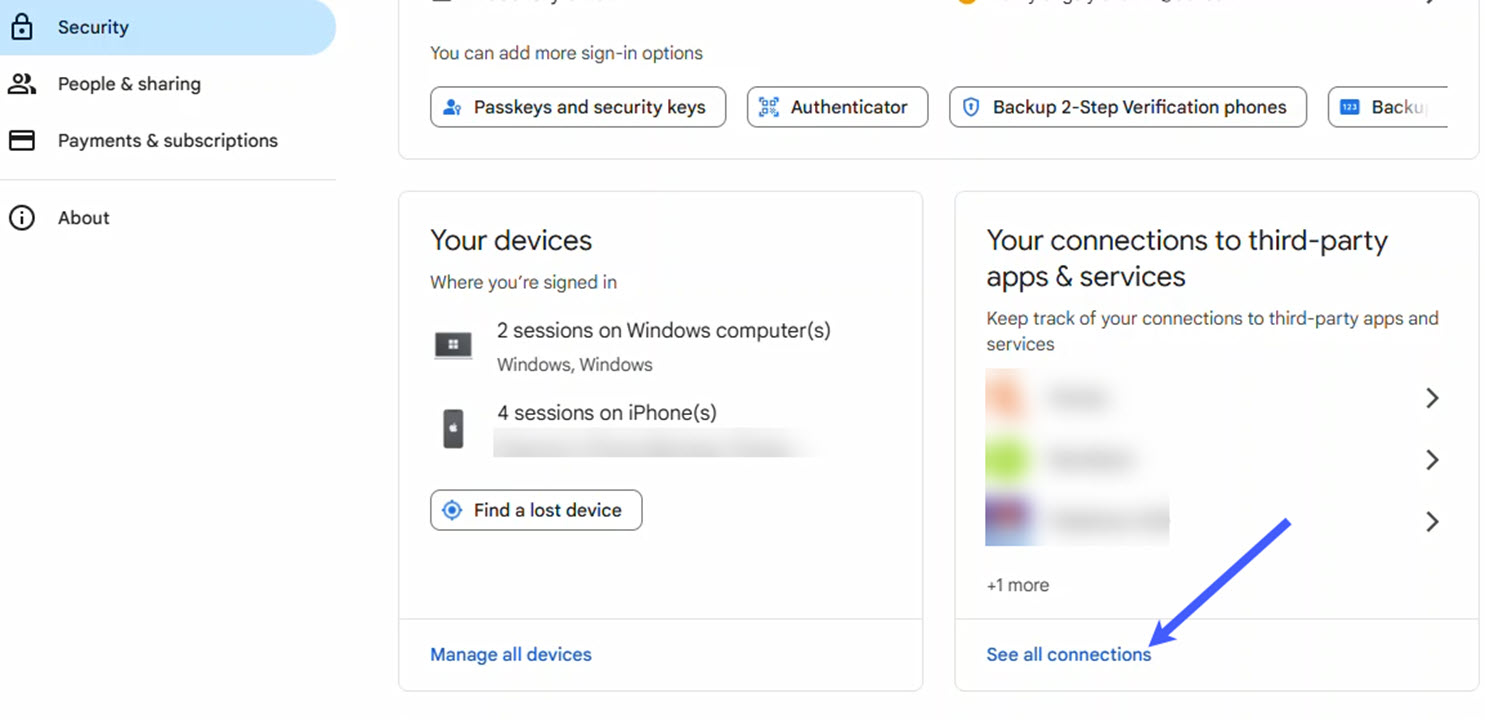Open See all connections

[x=1068, y=654]
